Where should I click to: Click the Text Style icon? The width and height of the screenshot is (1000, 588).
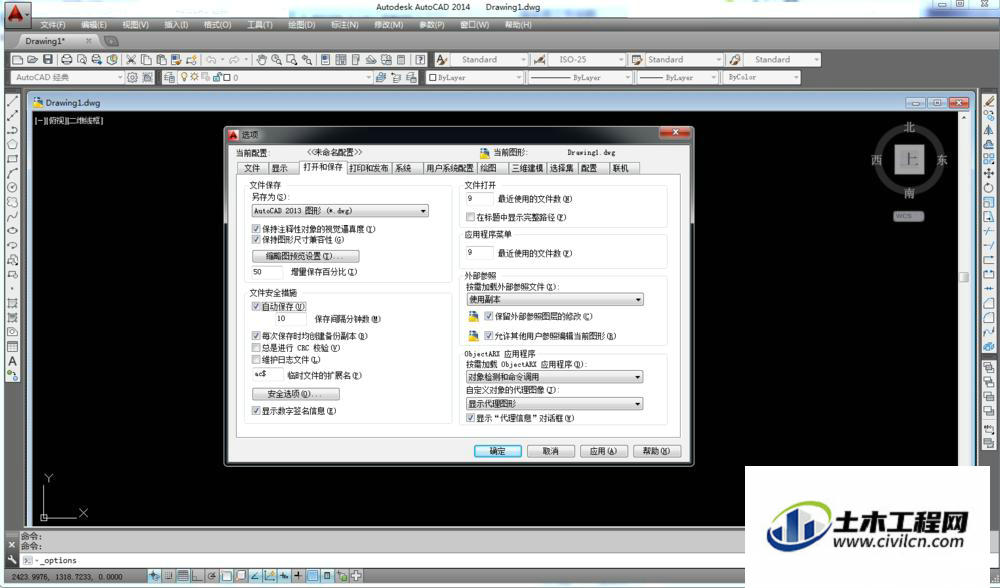coord(441,59)
